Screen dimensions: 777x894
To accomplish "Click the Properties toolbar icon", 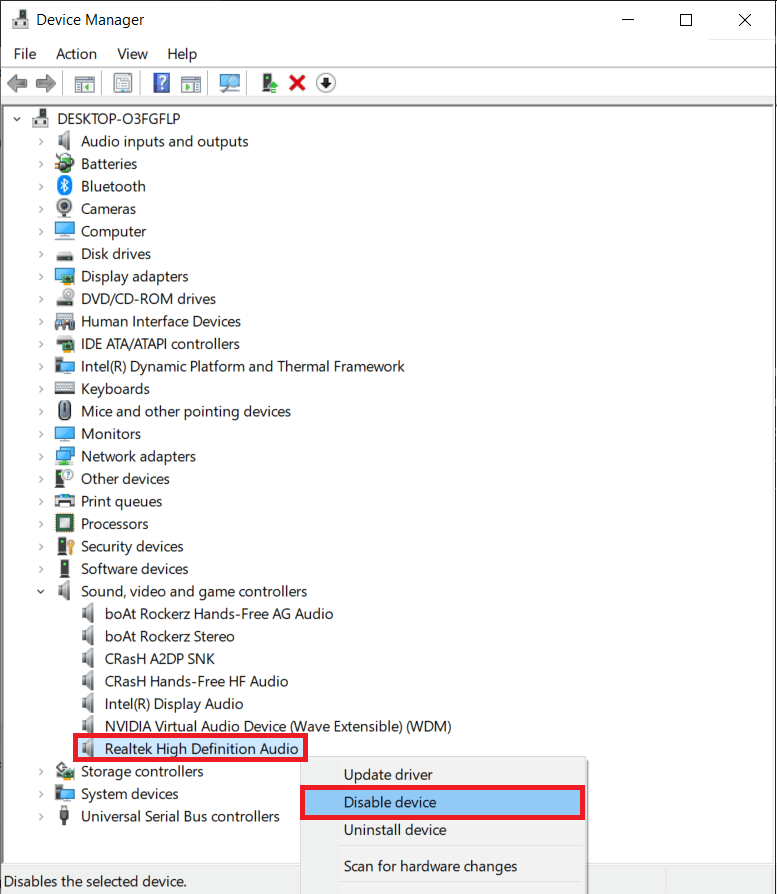I will click(123, 83).
